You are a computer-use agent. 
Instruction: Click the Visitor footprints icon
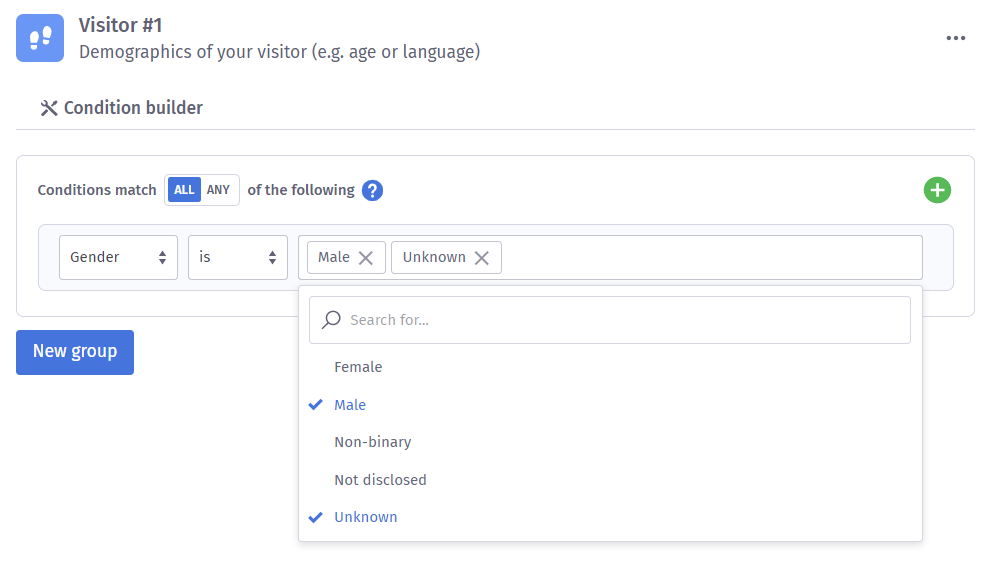(40, 39)
